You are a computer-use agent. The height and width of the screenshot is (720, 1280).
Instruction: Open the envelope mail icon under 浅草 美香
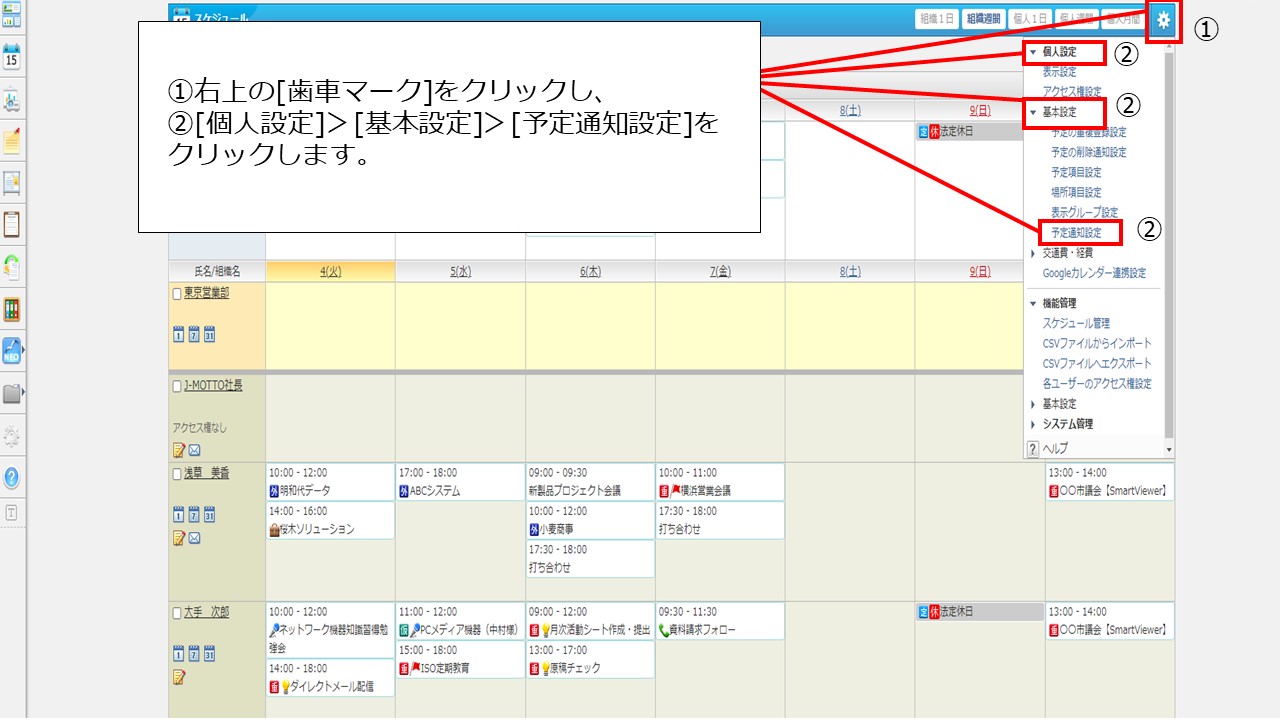click(194, 538)
